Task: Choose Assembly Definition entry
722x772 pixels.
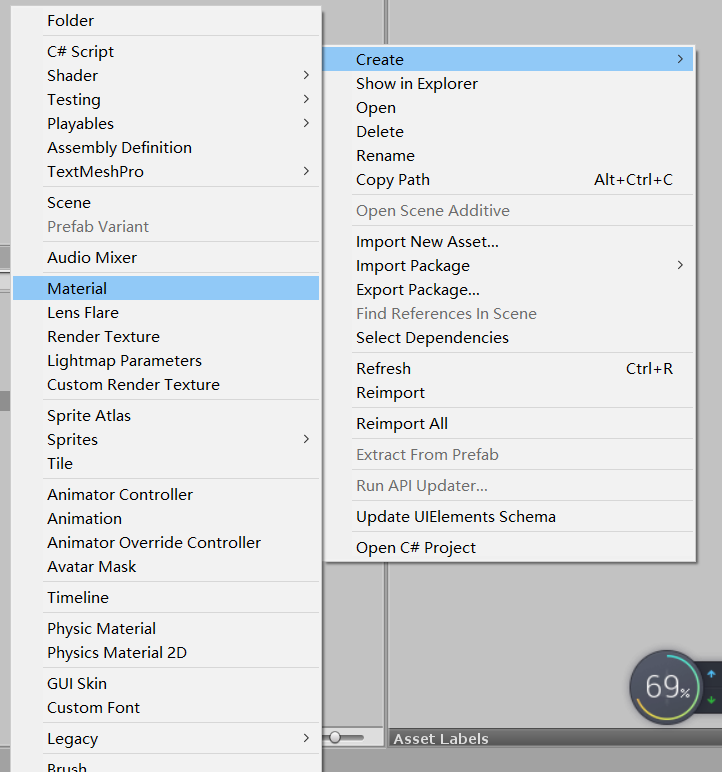Action: tap(166, 148)
